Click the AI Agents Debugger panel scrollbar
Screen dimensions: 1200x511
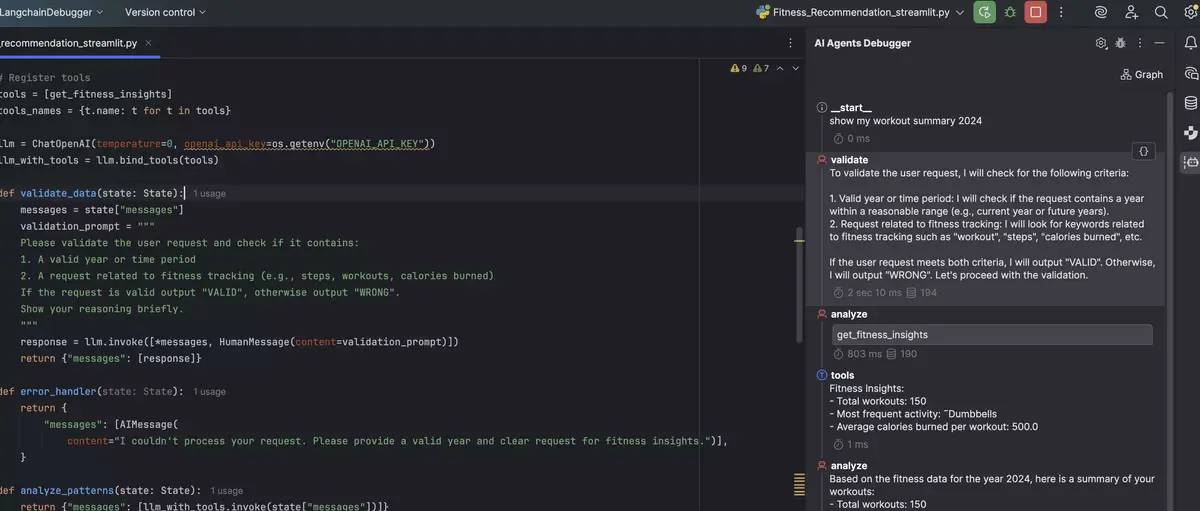click(x=1169, y=300)
